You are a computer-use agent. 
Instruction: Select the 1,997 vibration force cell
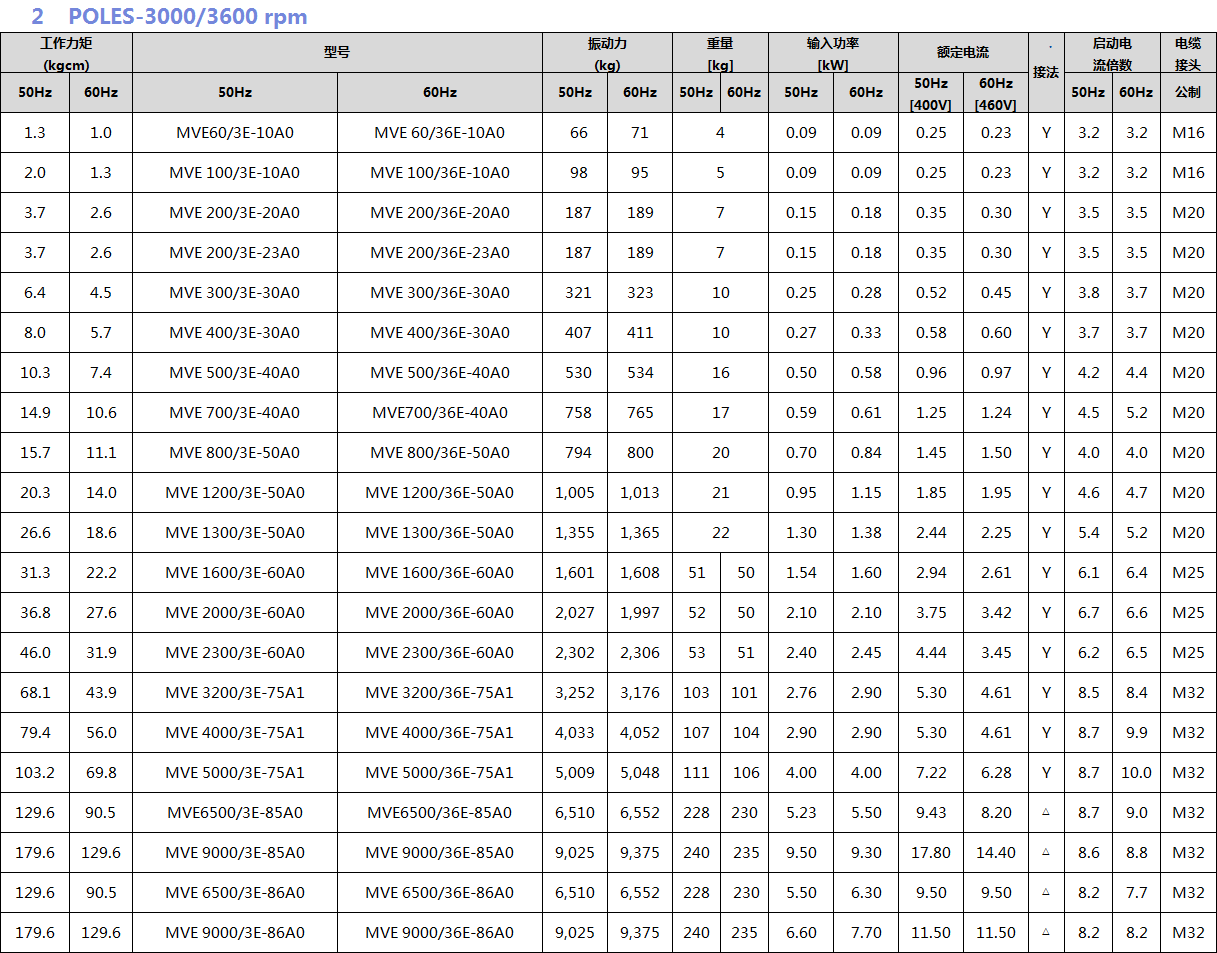pyautogui.click(x=639, y=613)
